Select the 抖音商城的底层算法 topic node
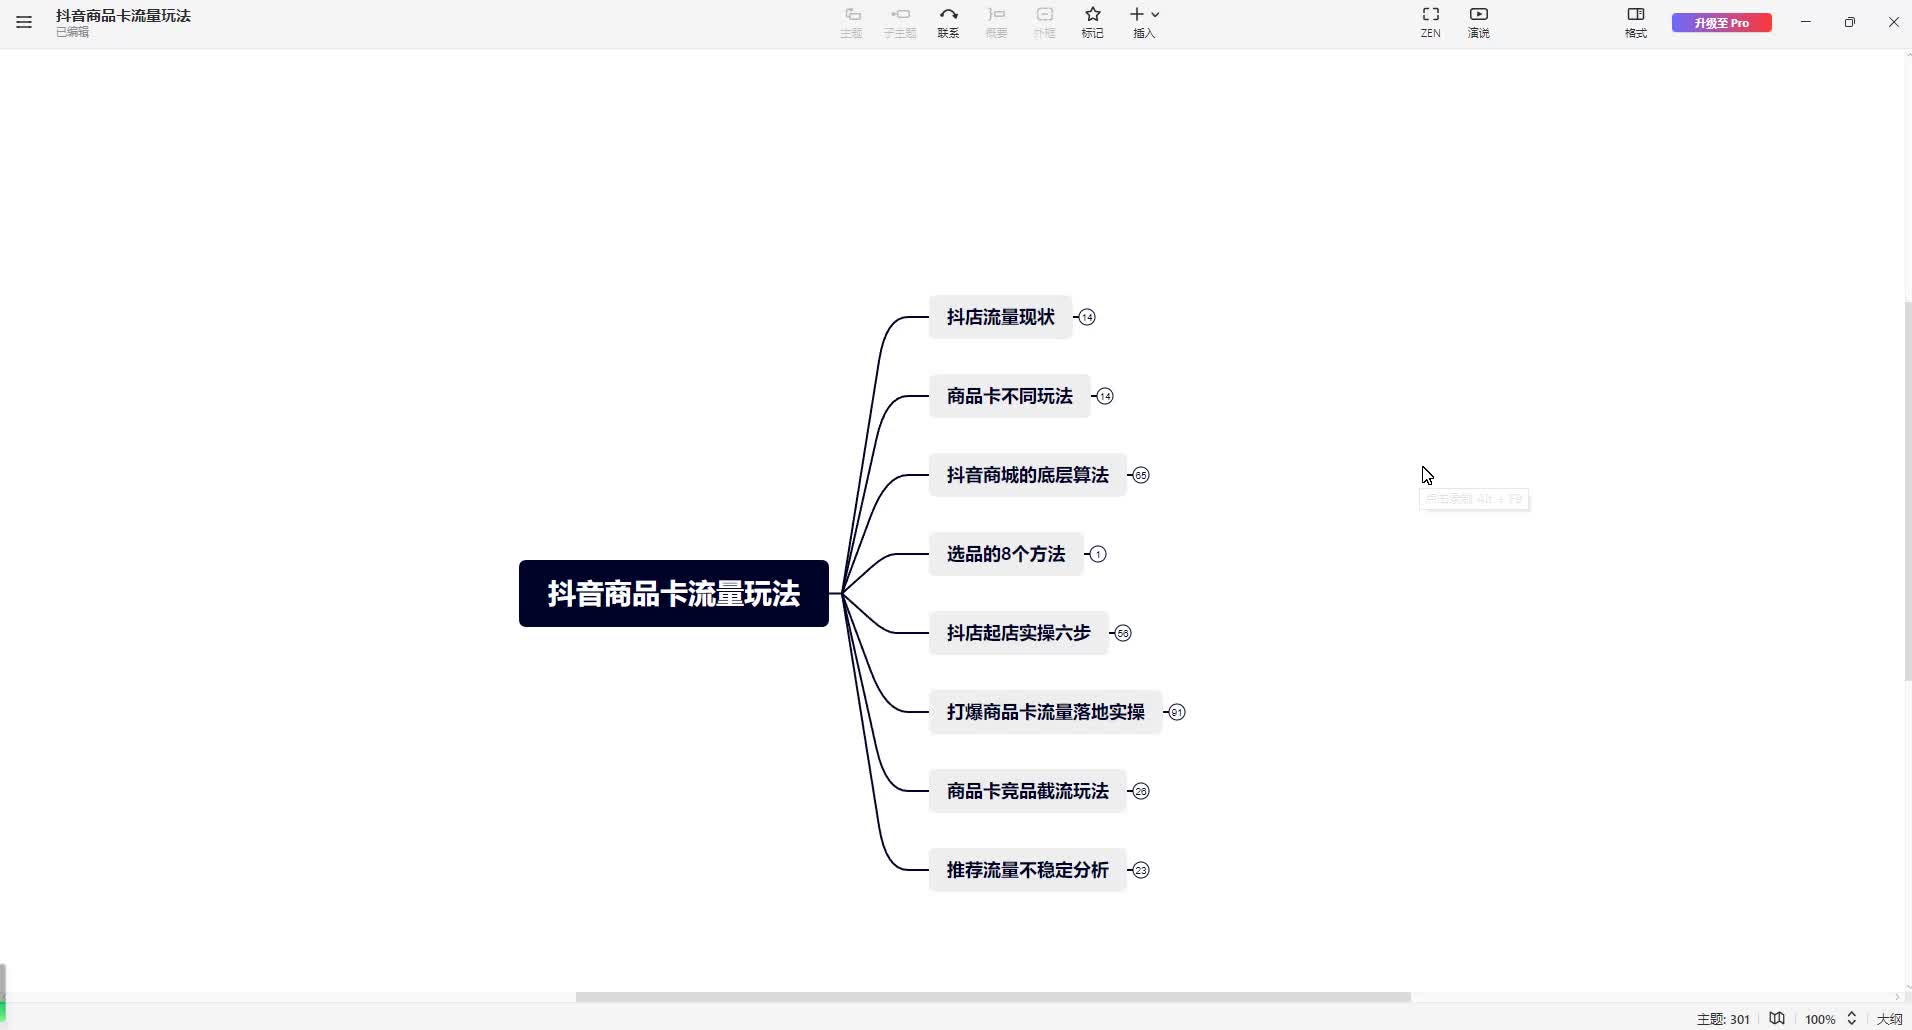1912x1030 pixels. [x=1027, y=475]
